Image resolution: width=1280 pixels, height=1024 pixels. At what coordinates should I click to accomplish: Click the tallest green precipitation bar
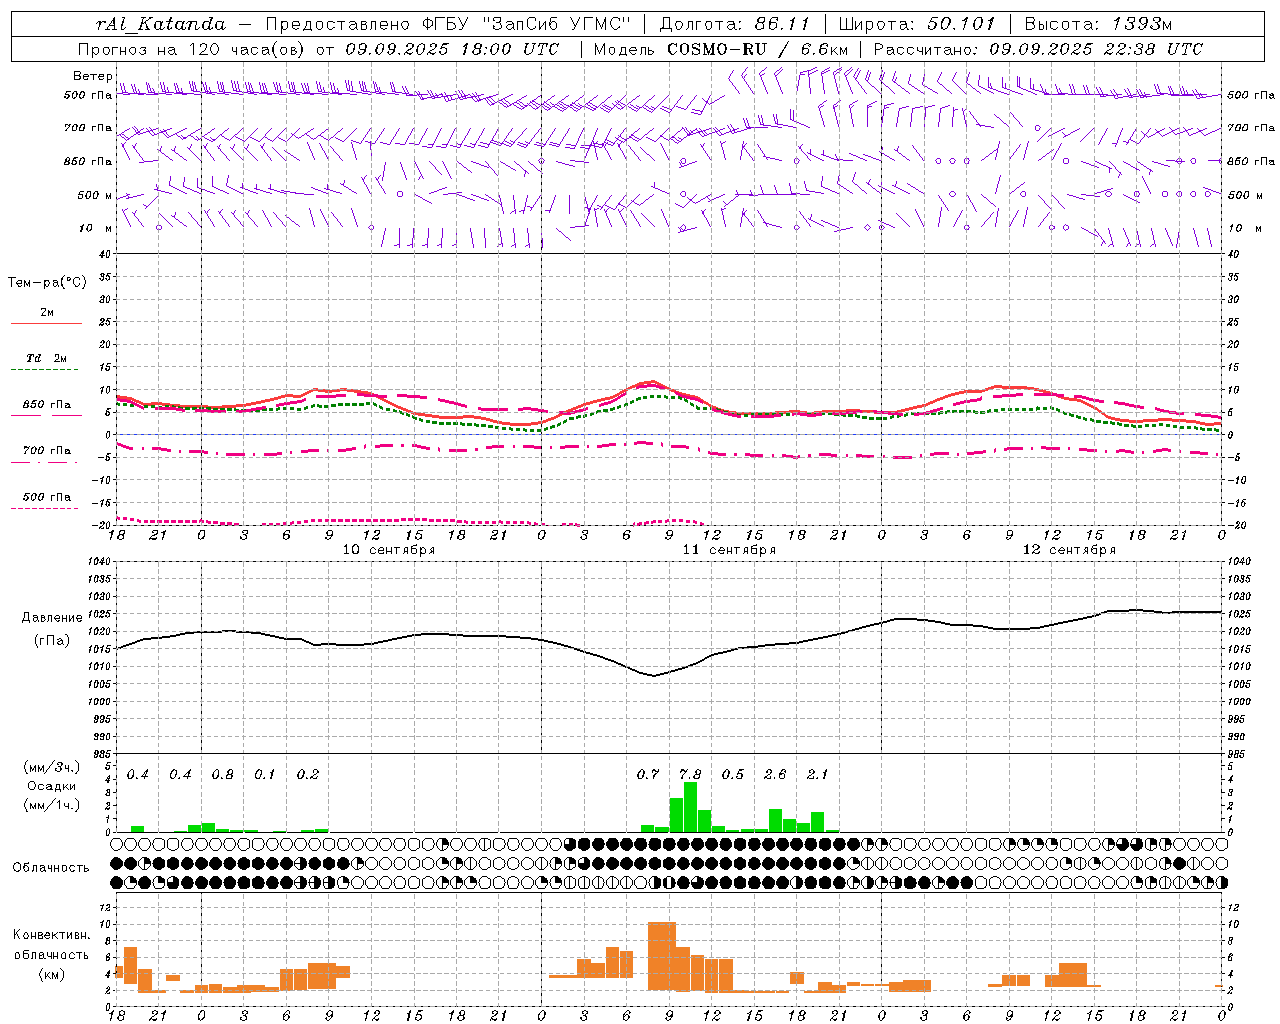point(690,807)
